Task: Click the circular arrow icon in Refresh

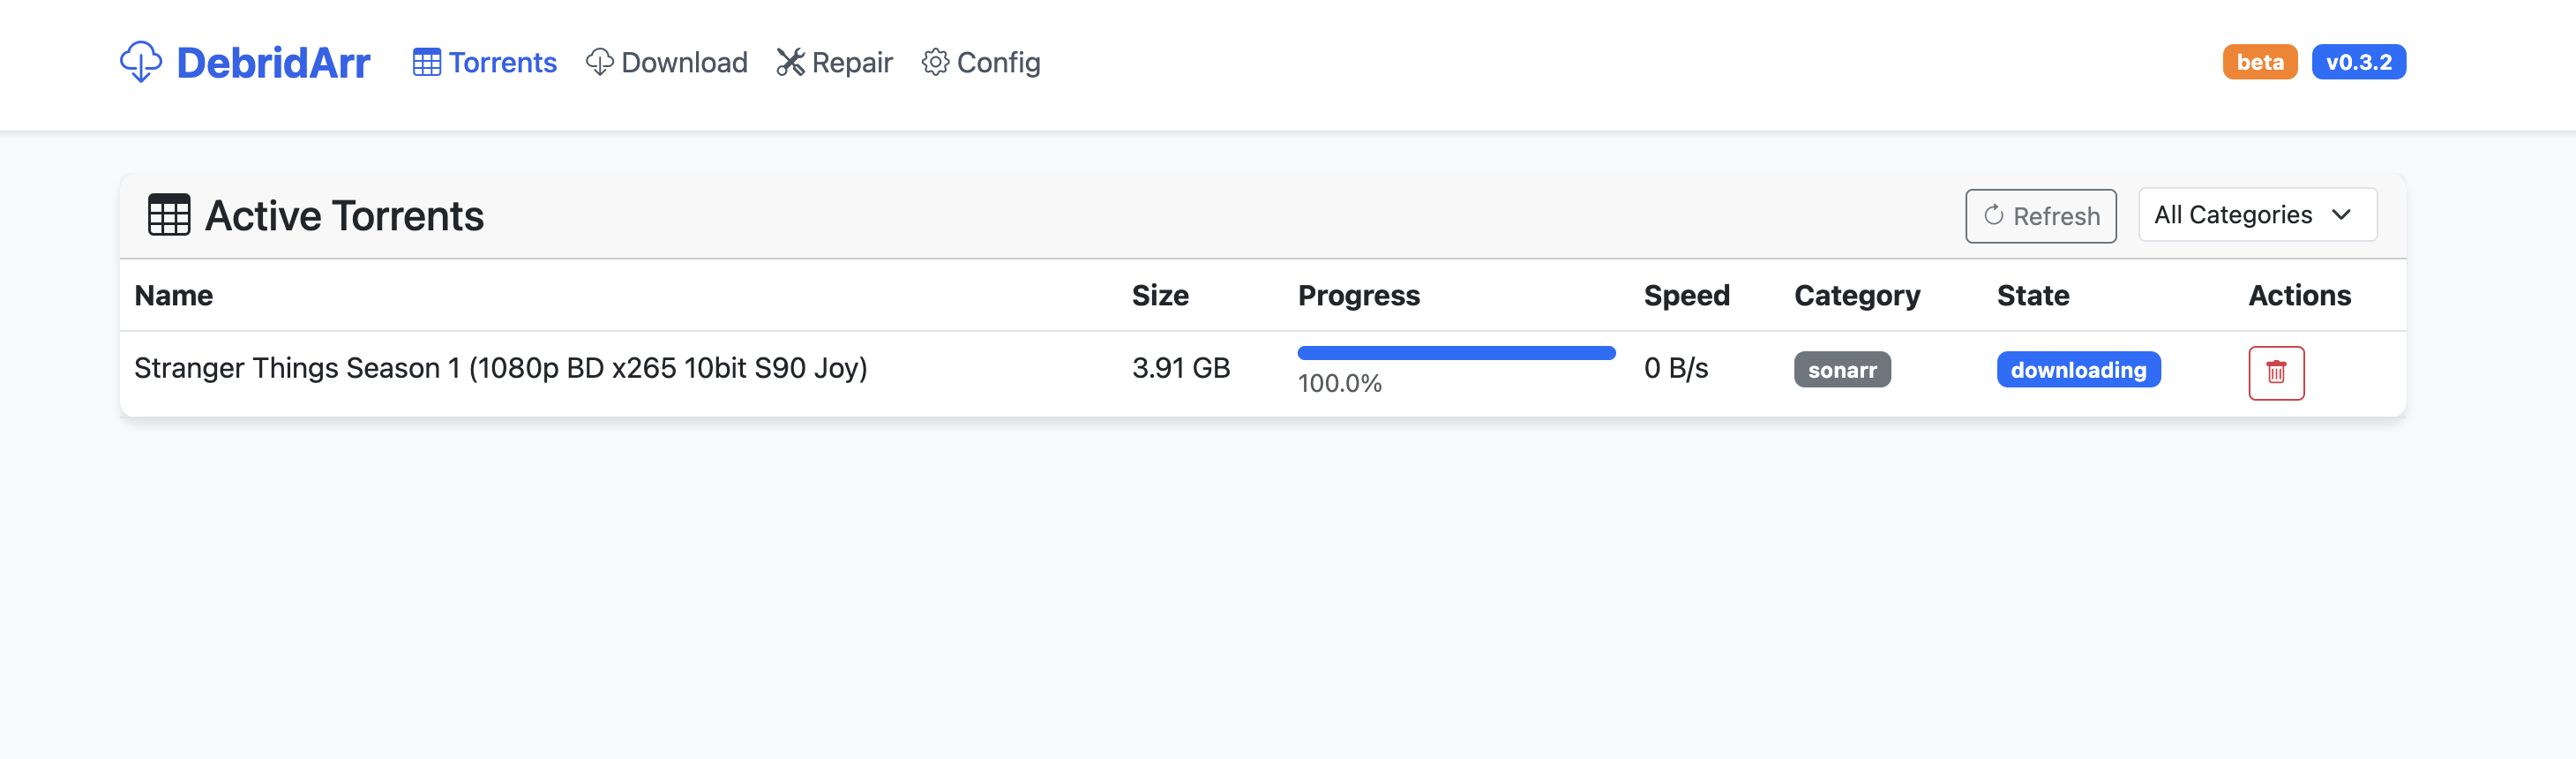Action: pyautogui.click(x=1993, y=215)
